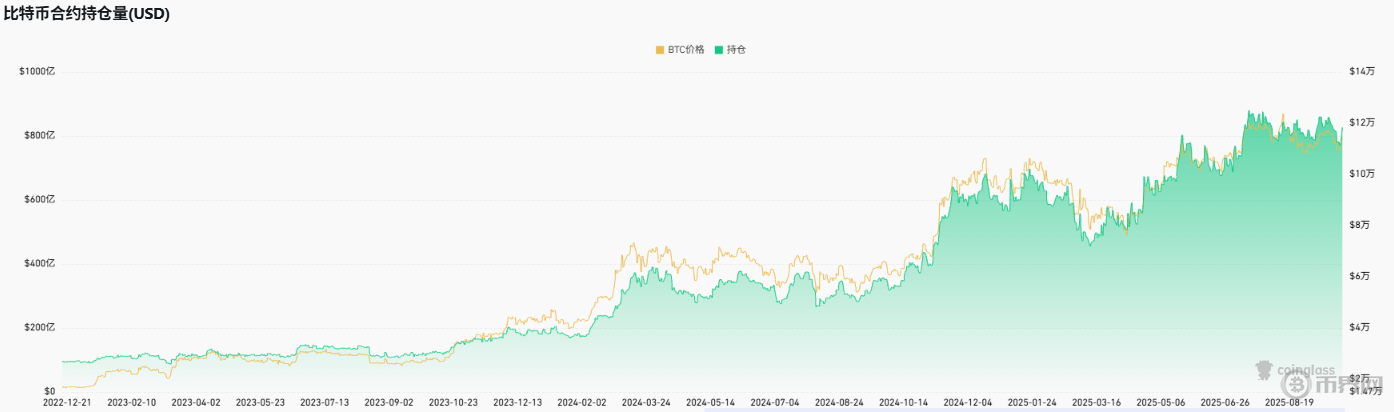Select the 2025-05-06 date label

click(x=1159, y=403)
